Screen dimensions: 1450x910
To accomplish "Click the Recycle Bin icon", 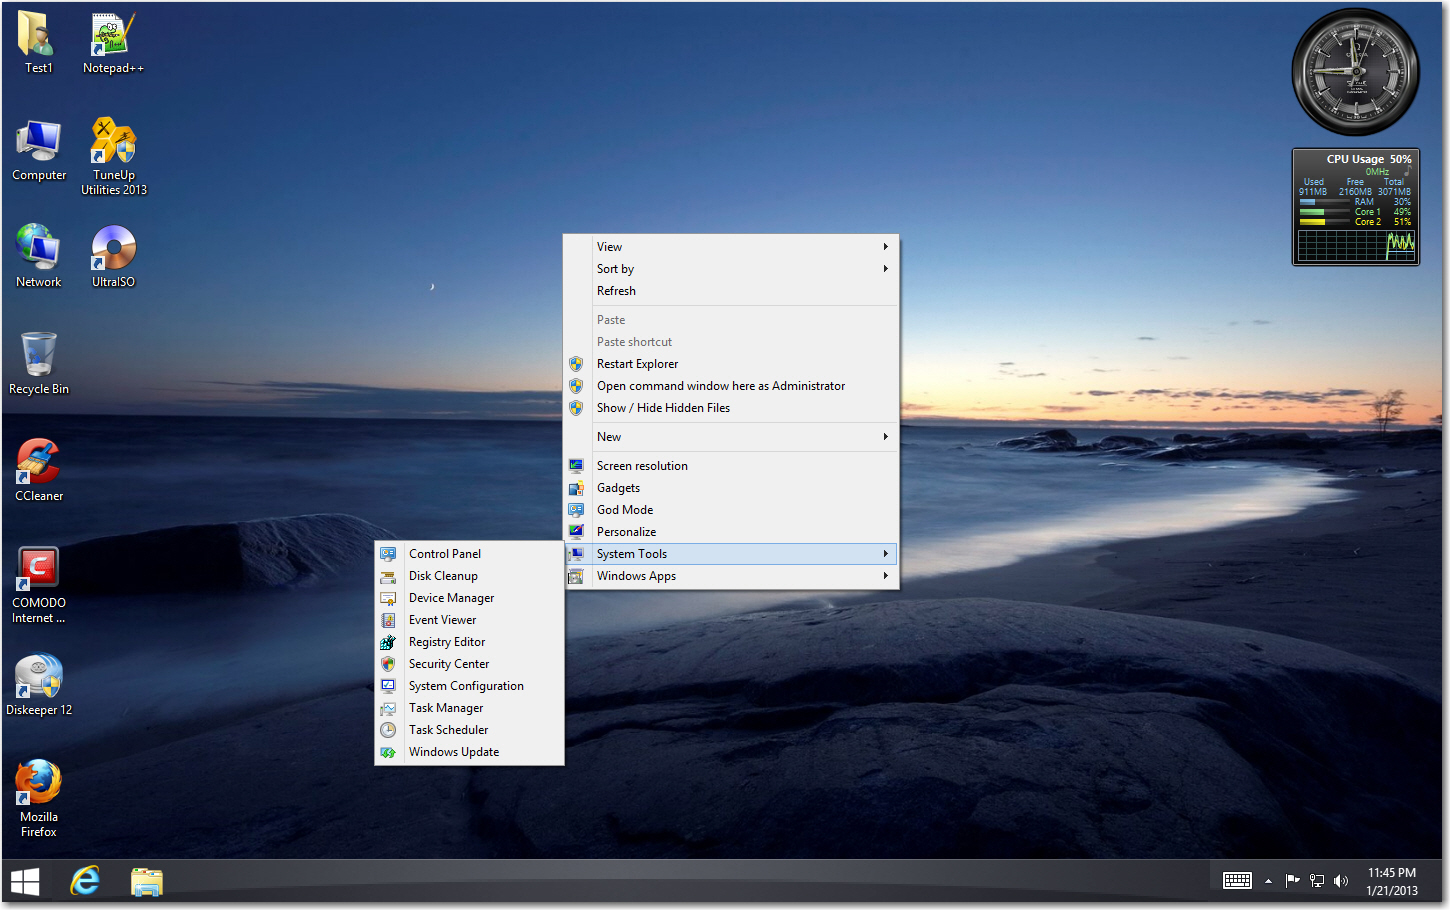I will [x=39, y=363].
